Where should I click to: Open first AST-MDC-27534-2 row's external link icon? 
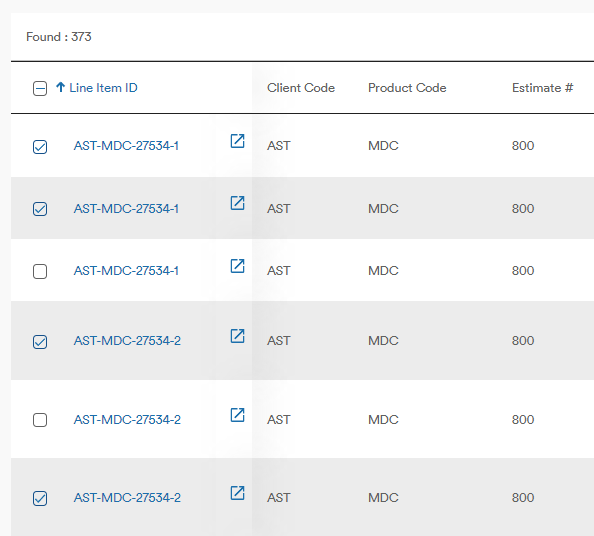238,336
